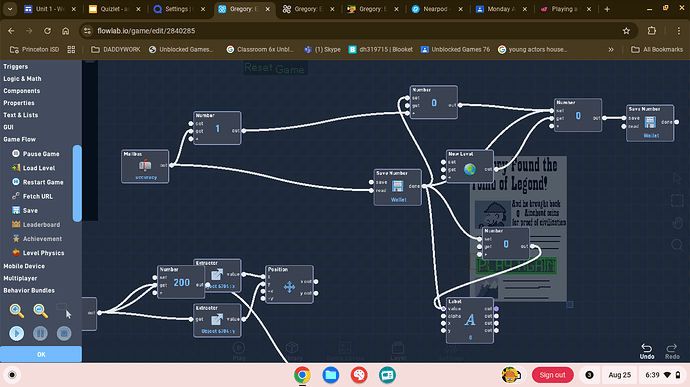The width and height of the screenshot is (690, 387).
Task: Add a Save behavior
Action: [25, 210]
